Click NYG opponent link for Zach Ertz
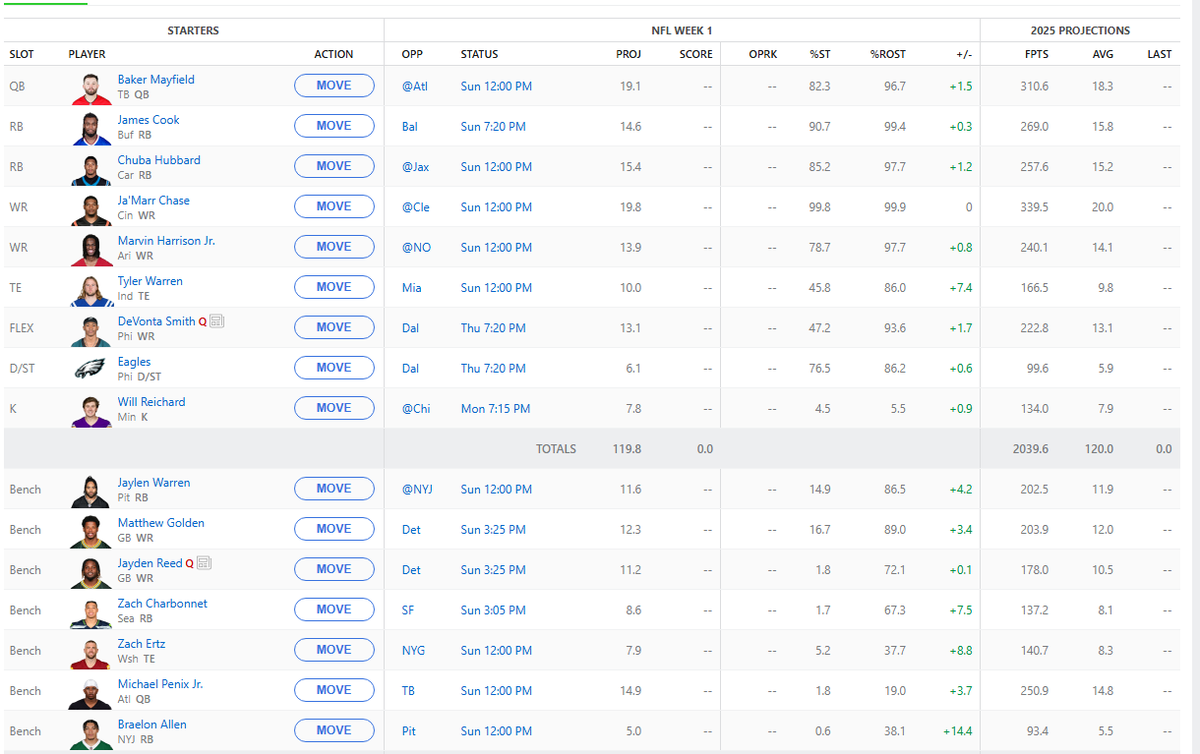The image size is (1200, 754). (413, 651)
